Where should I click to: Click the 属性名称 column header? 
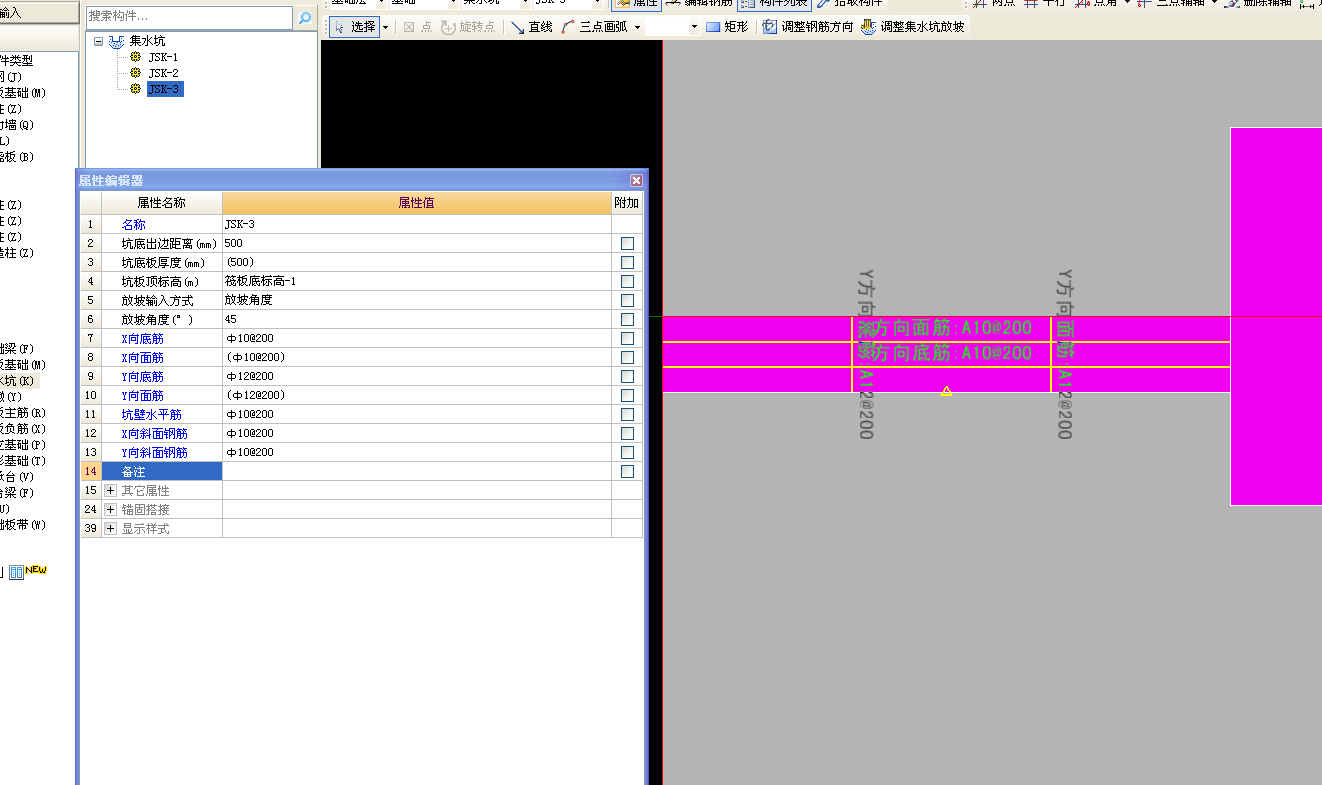162,203
